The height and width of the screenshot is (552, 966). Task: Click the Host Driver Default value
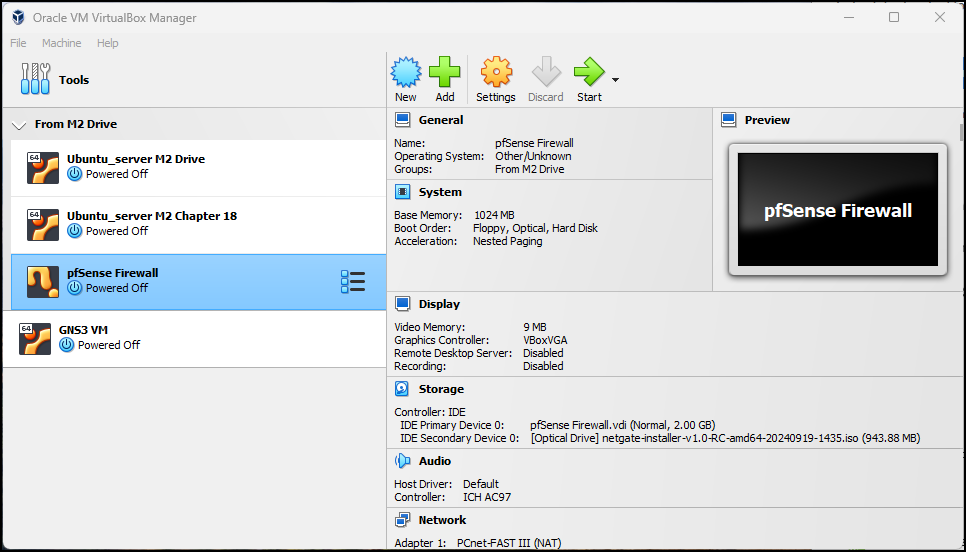(x=481, y=484)
